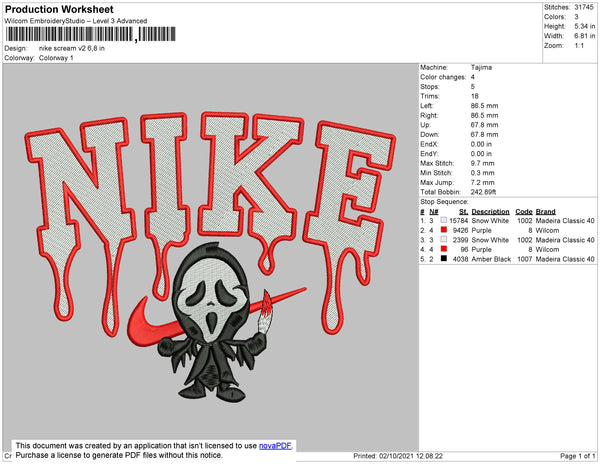
Task: Click the Width value '6.81 in'
Action: (x=585, y=36)
